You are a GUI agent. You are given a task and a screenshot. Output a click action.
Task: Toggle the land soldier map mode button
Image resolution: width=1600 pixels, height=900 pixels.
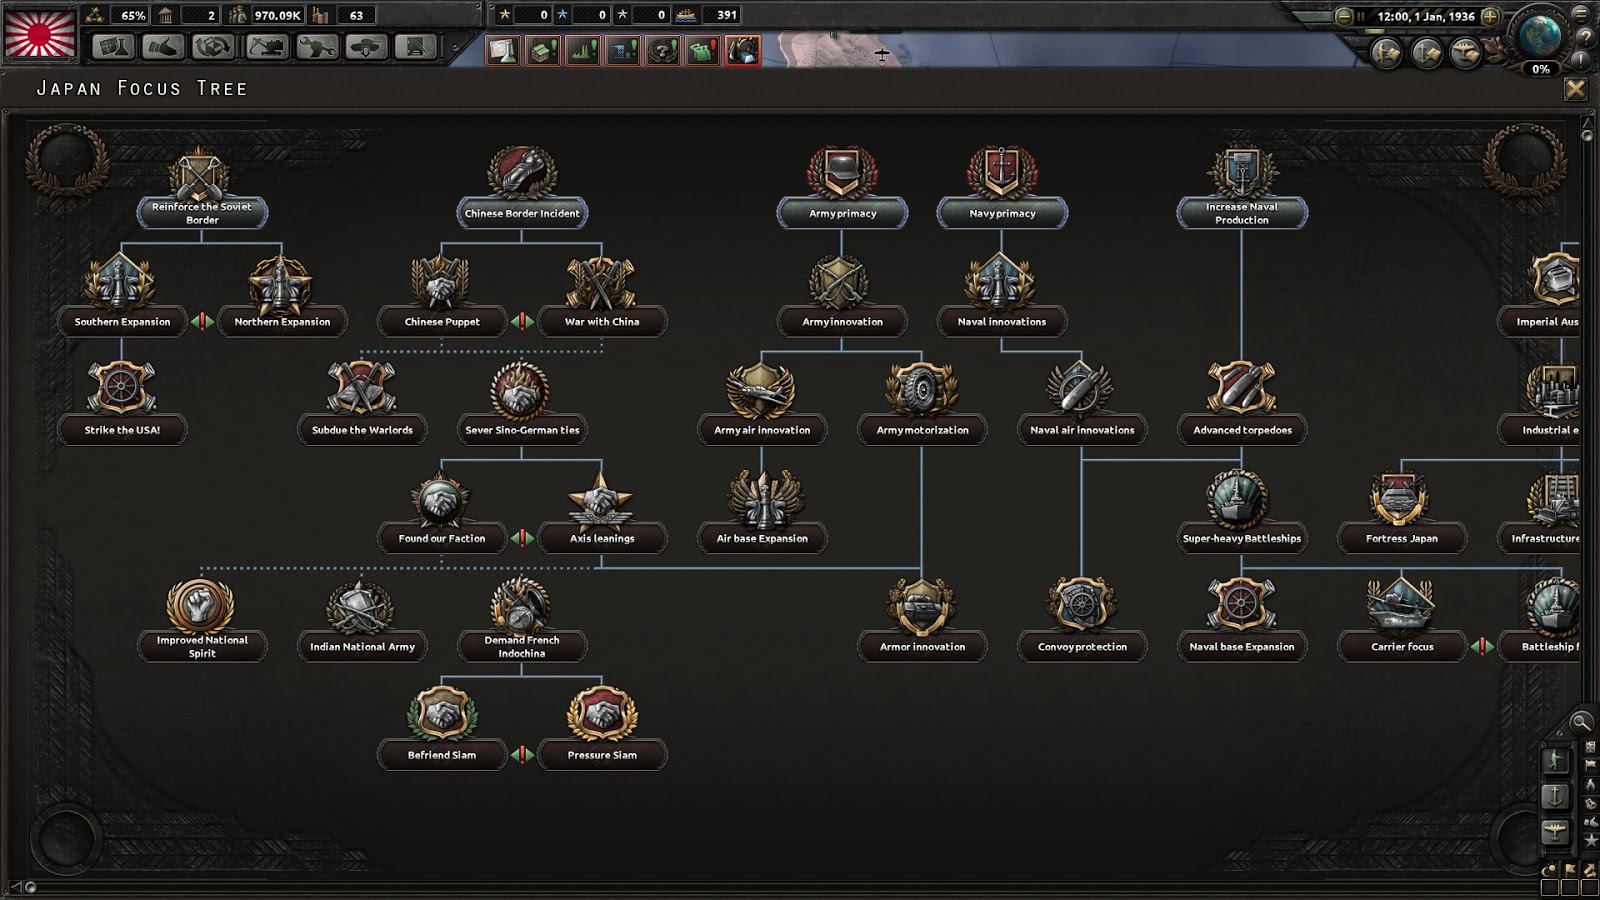(x=1555, y=761)
